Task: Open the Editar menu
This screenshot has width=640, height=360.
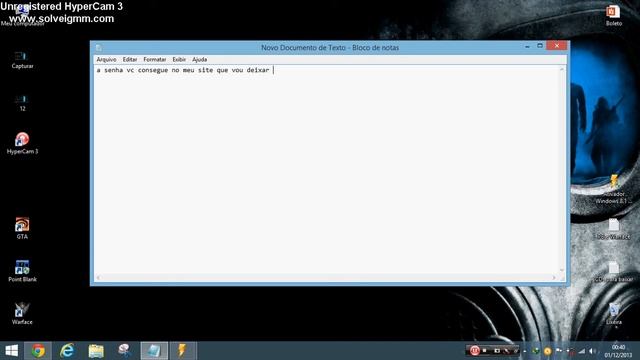Action: [130, 60]
